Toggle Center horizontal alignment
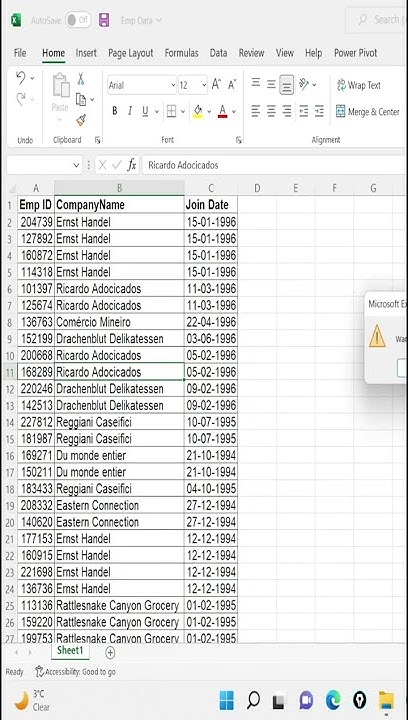The width and height of the screenshot is (408, 720). tap(271, 111)
